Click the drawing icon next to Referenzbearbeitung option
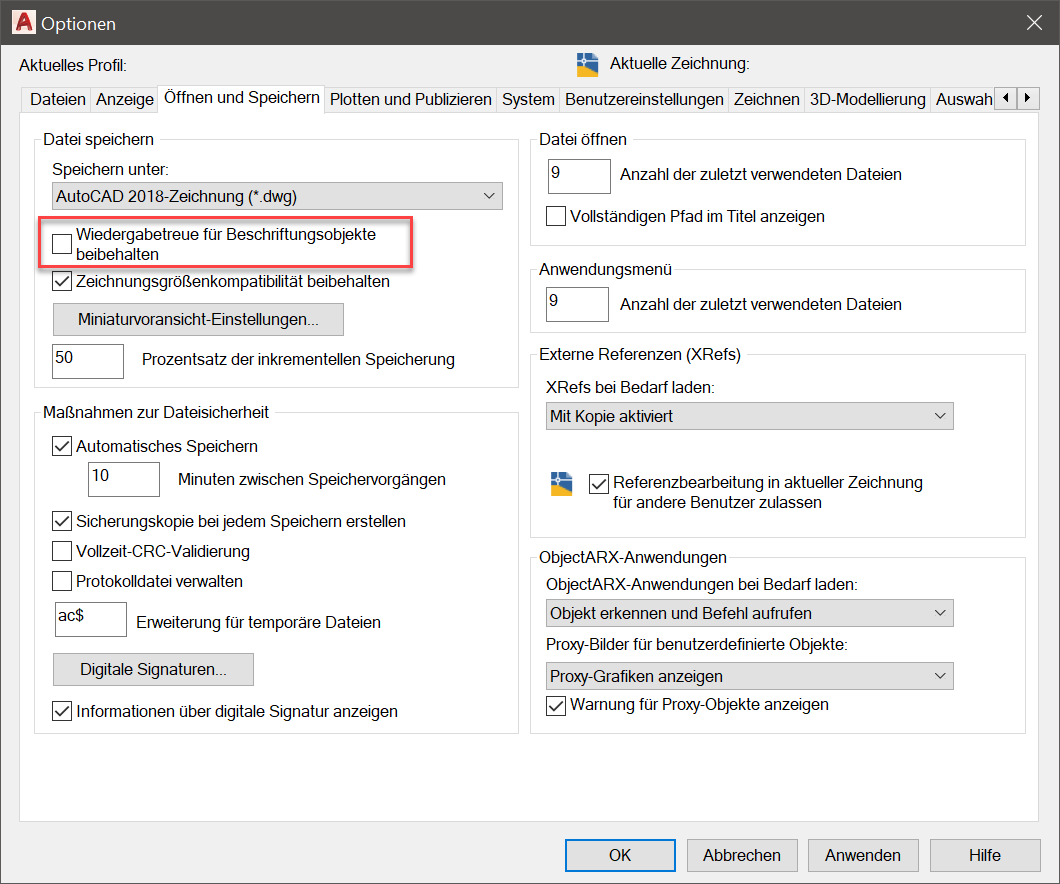This screenshot has height=884, width=1060. tap(561, 484)
